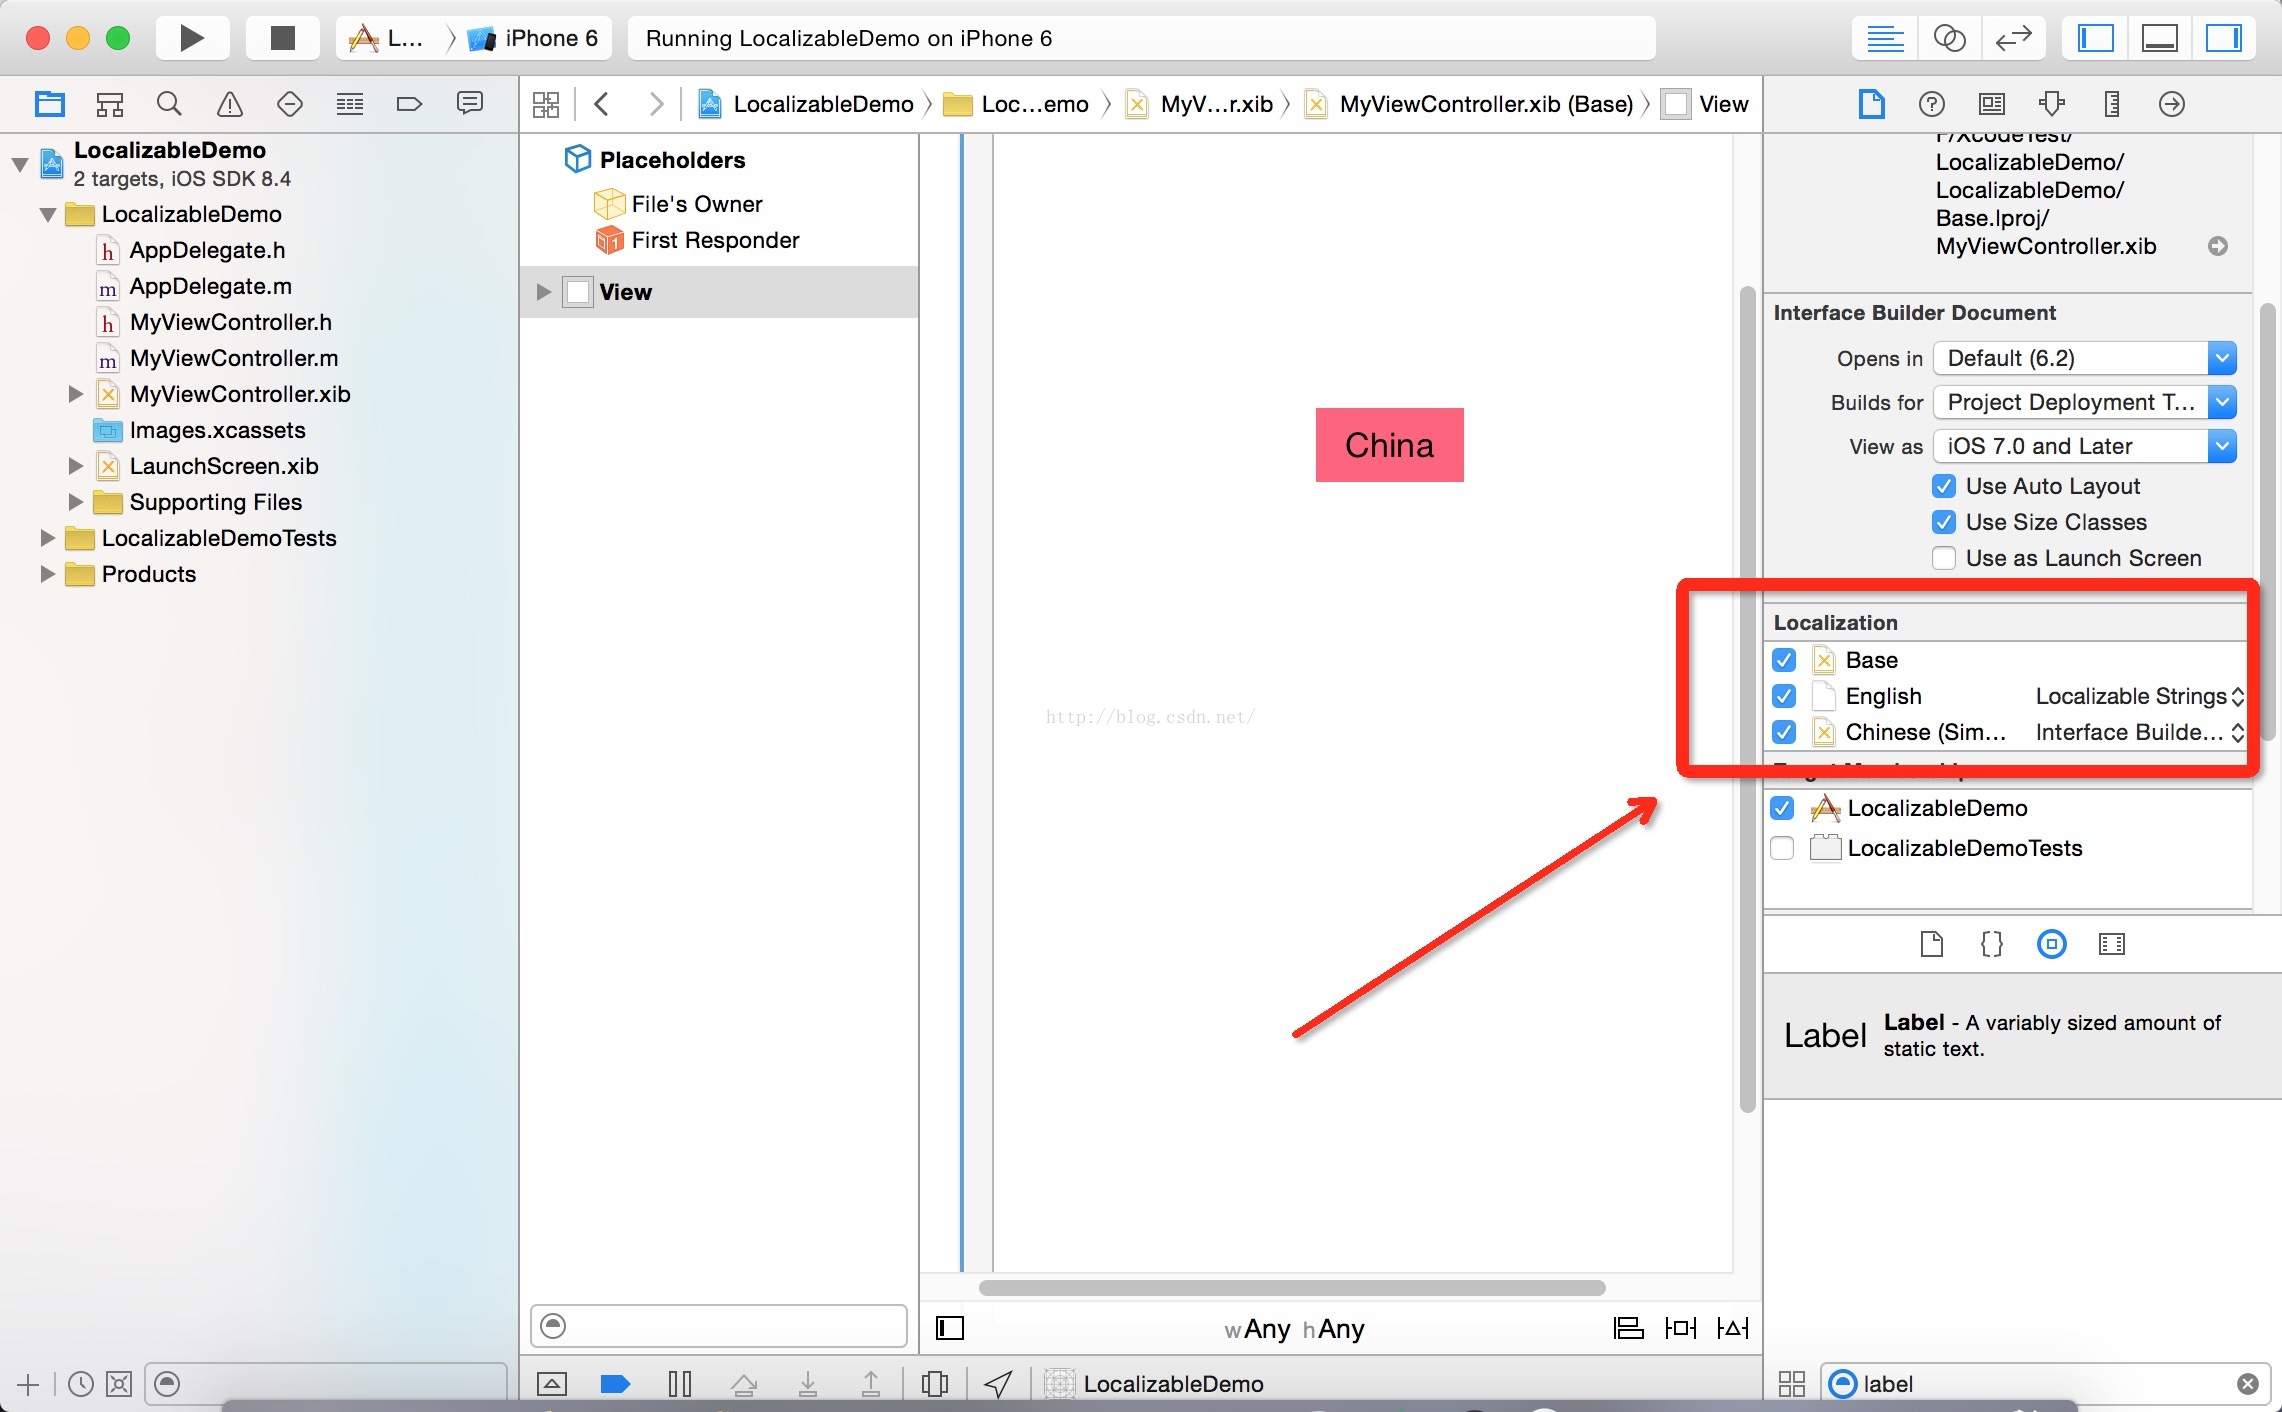Select MyViewController.h in the navigator
This screenshot has height=1412, width=2282.
(x=230, y=322)
